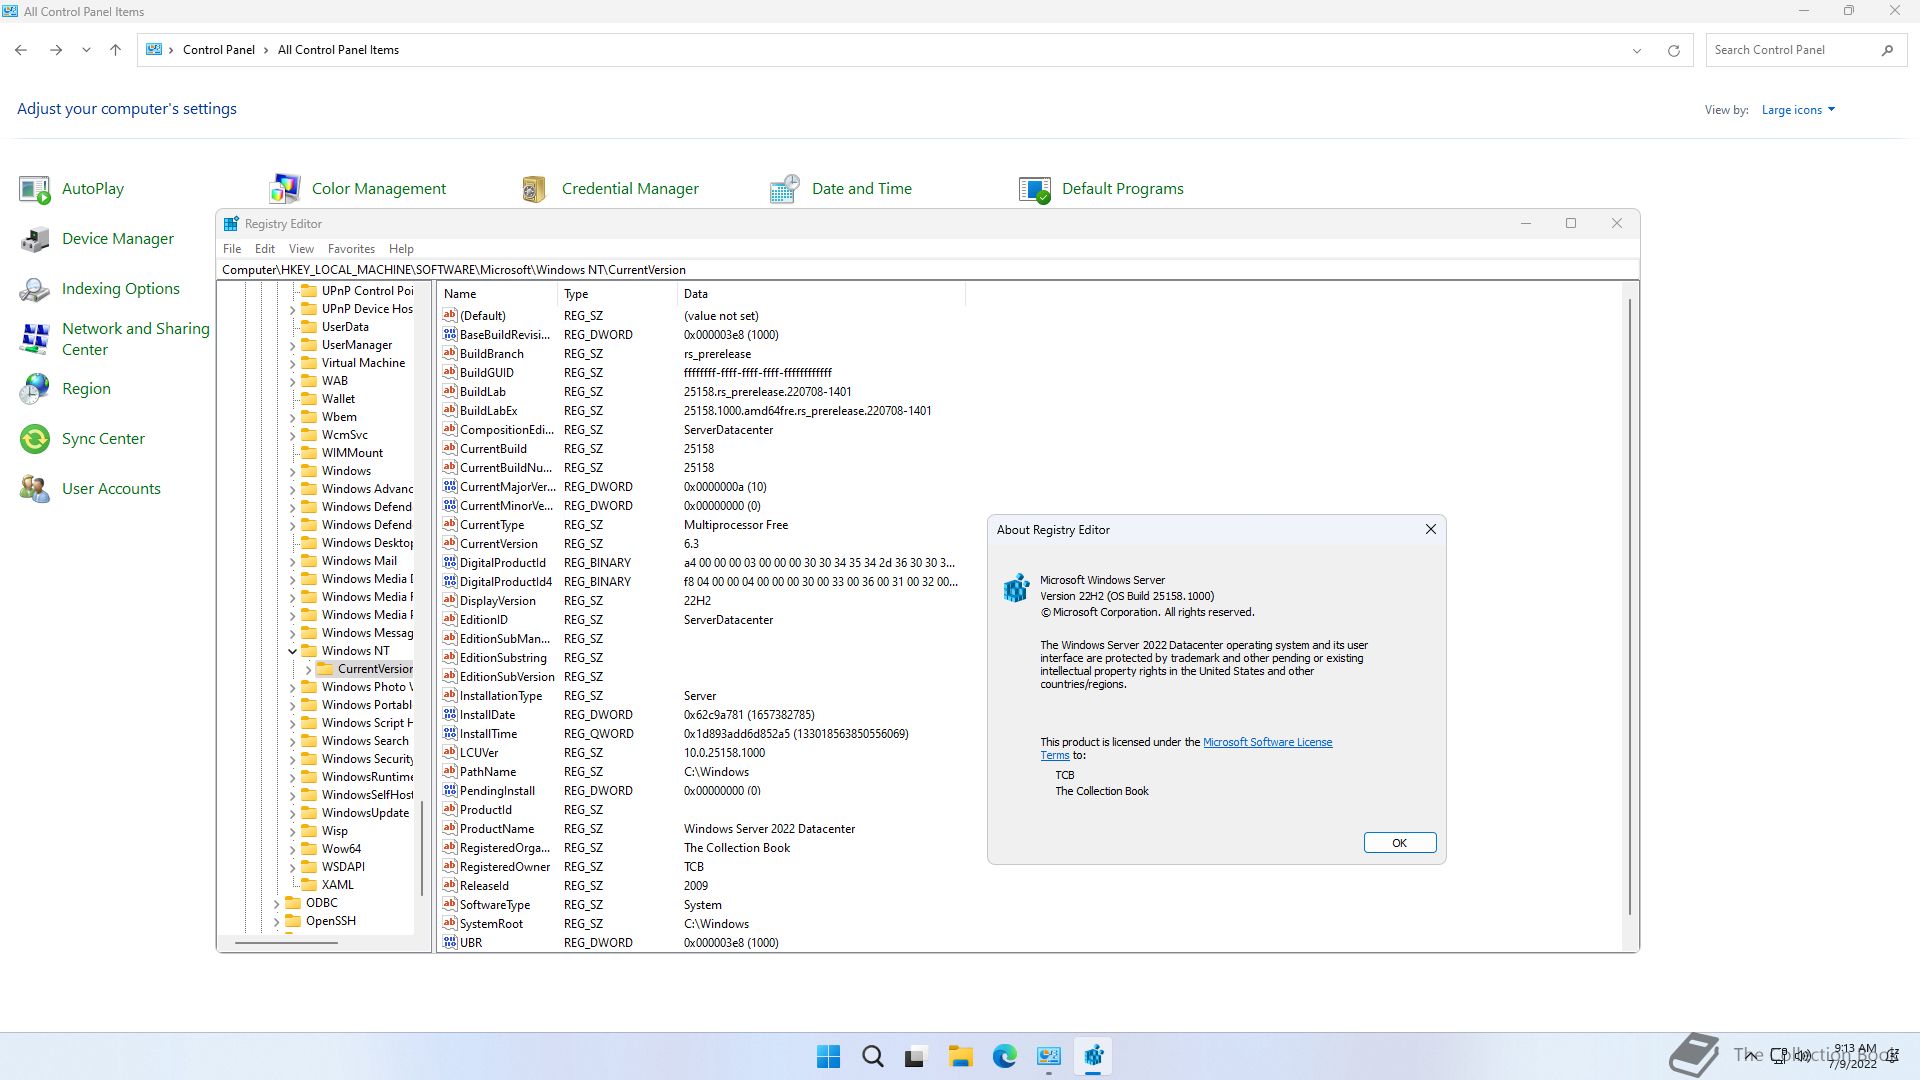1920x1080 pixels.
Task: Open Indexing Options icon
Action: coord(35,289)
